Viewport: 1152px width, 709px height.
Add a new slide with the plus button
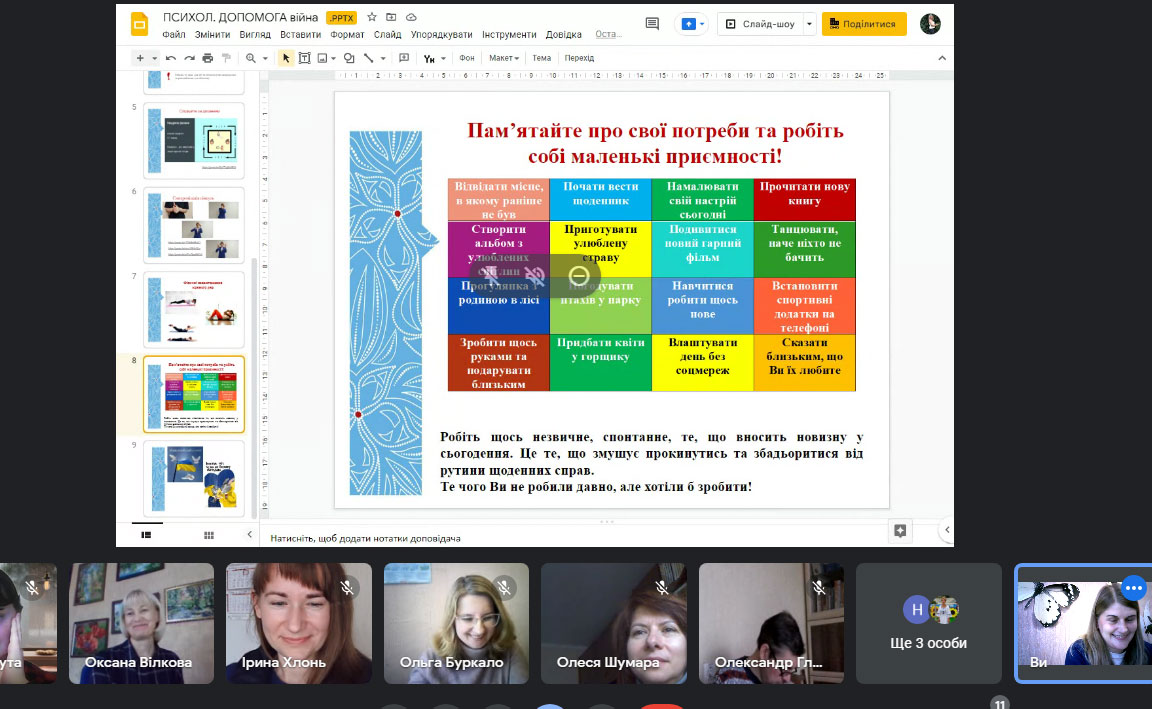tap(140, 58)
